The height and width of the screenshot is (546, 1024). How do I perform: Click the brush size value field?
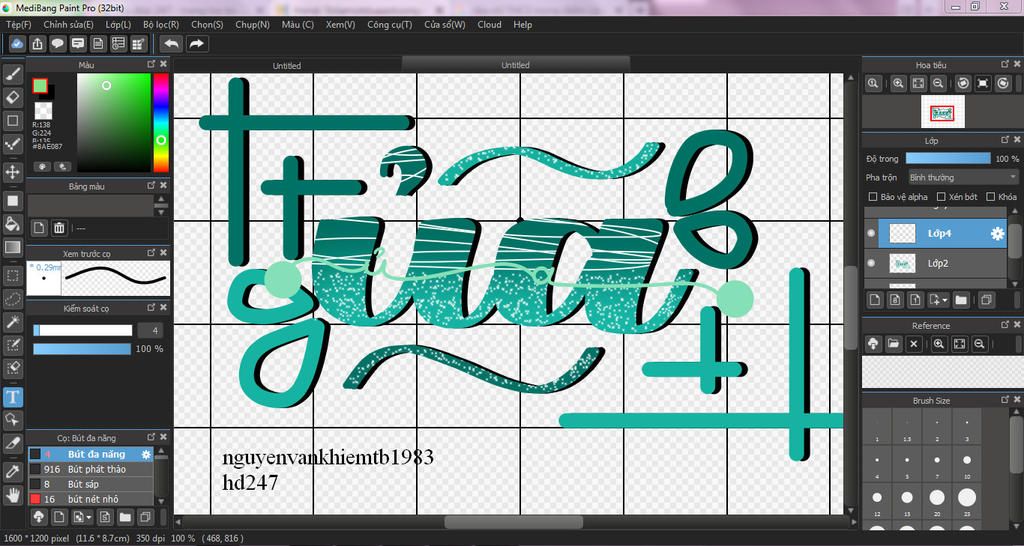pyautogui.click(x=150, y=331)
